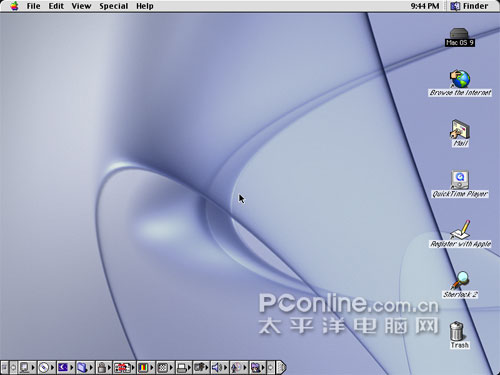Viewport: 500px width, 375px height.
Task: Open the File menu
Action: click(34, 6)
